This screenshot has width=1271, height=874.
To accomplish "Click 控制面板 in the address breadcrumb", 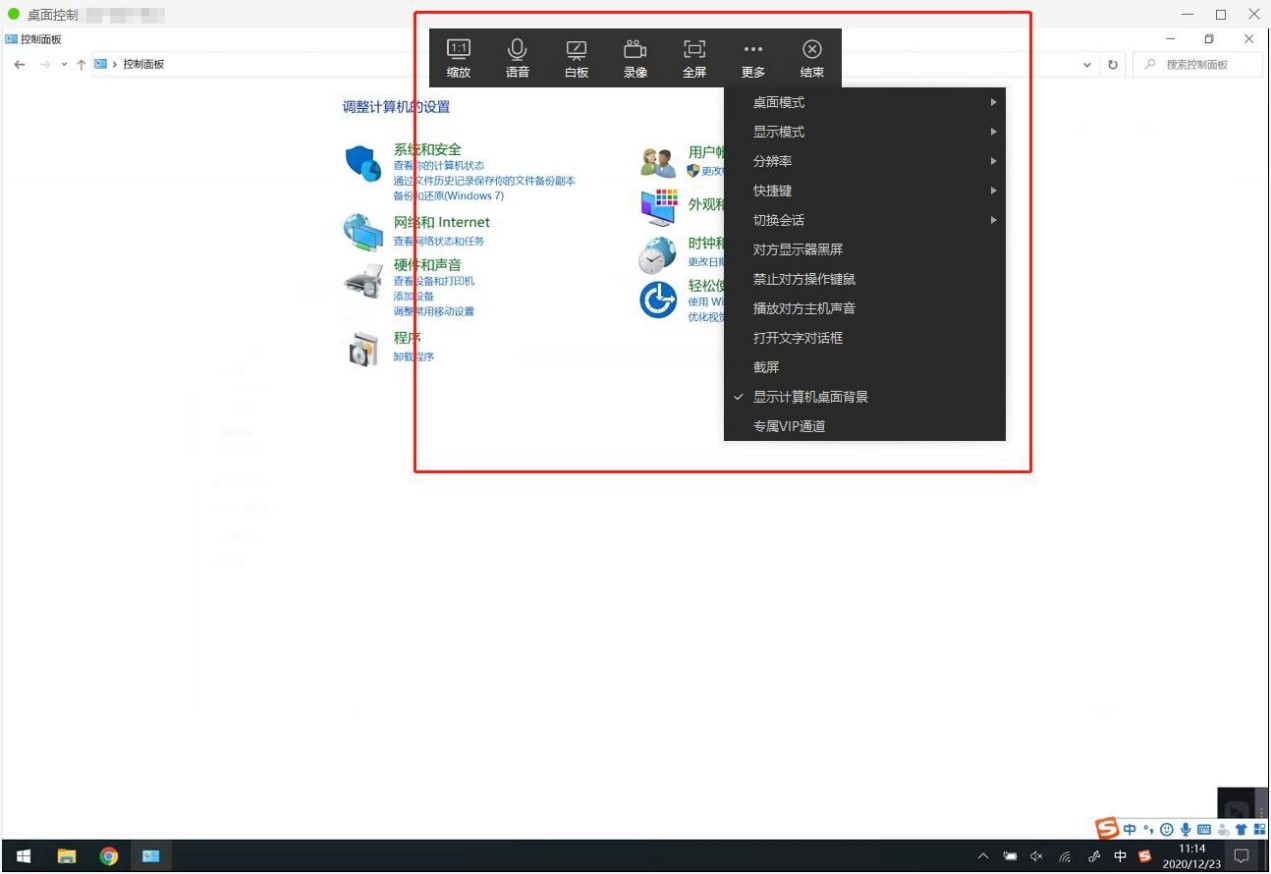I will pos(143,64).
